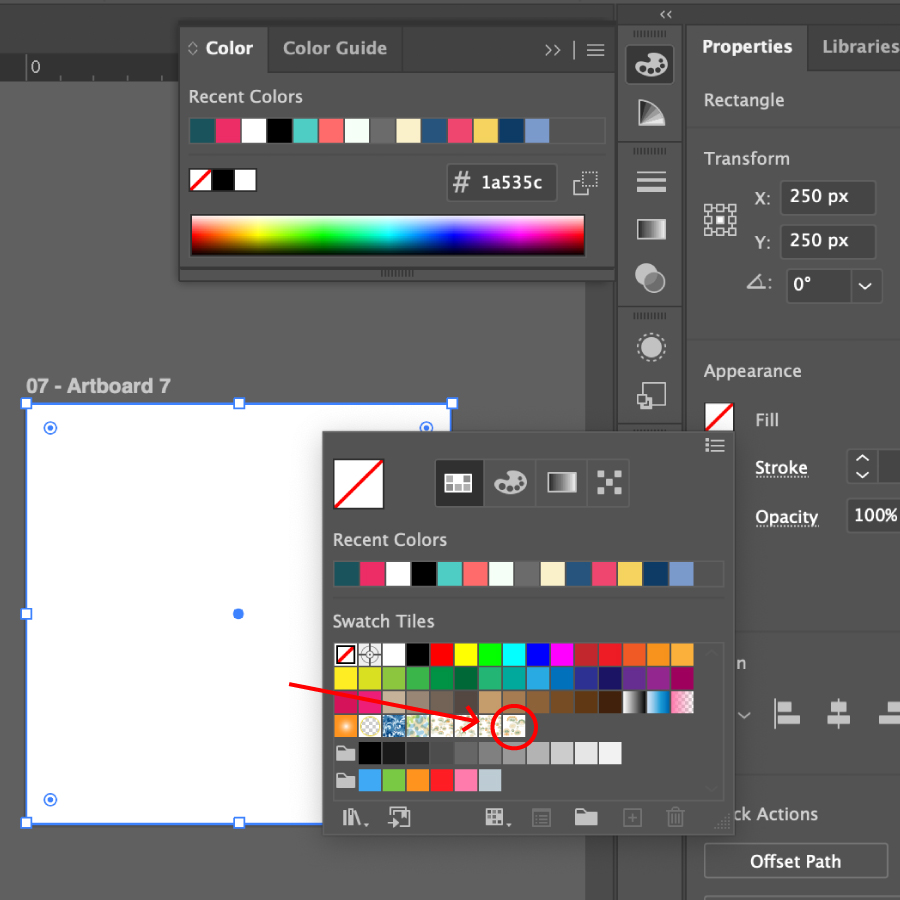Viewport: 900px width, 900px height.
Task: Add selected swatches to library icon
Action: (x=399, y=817)
